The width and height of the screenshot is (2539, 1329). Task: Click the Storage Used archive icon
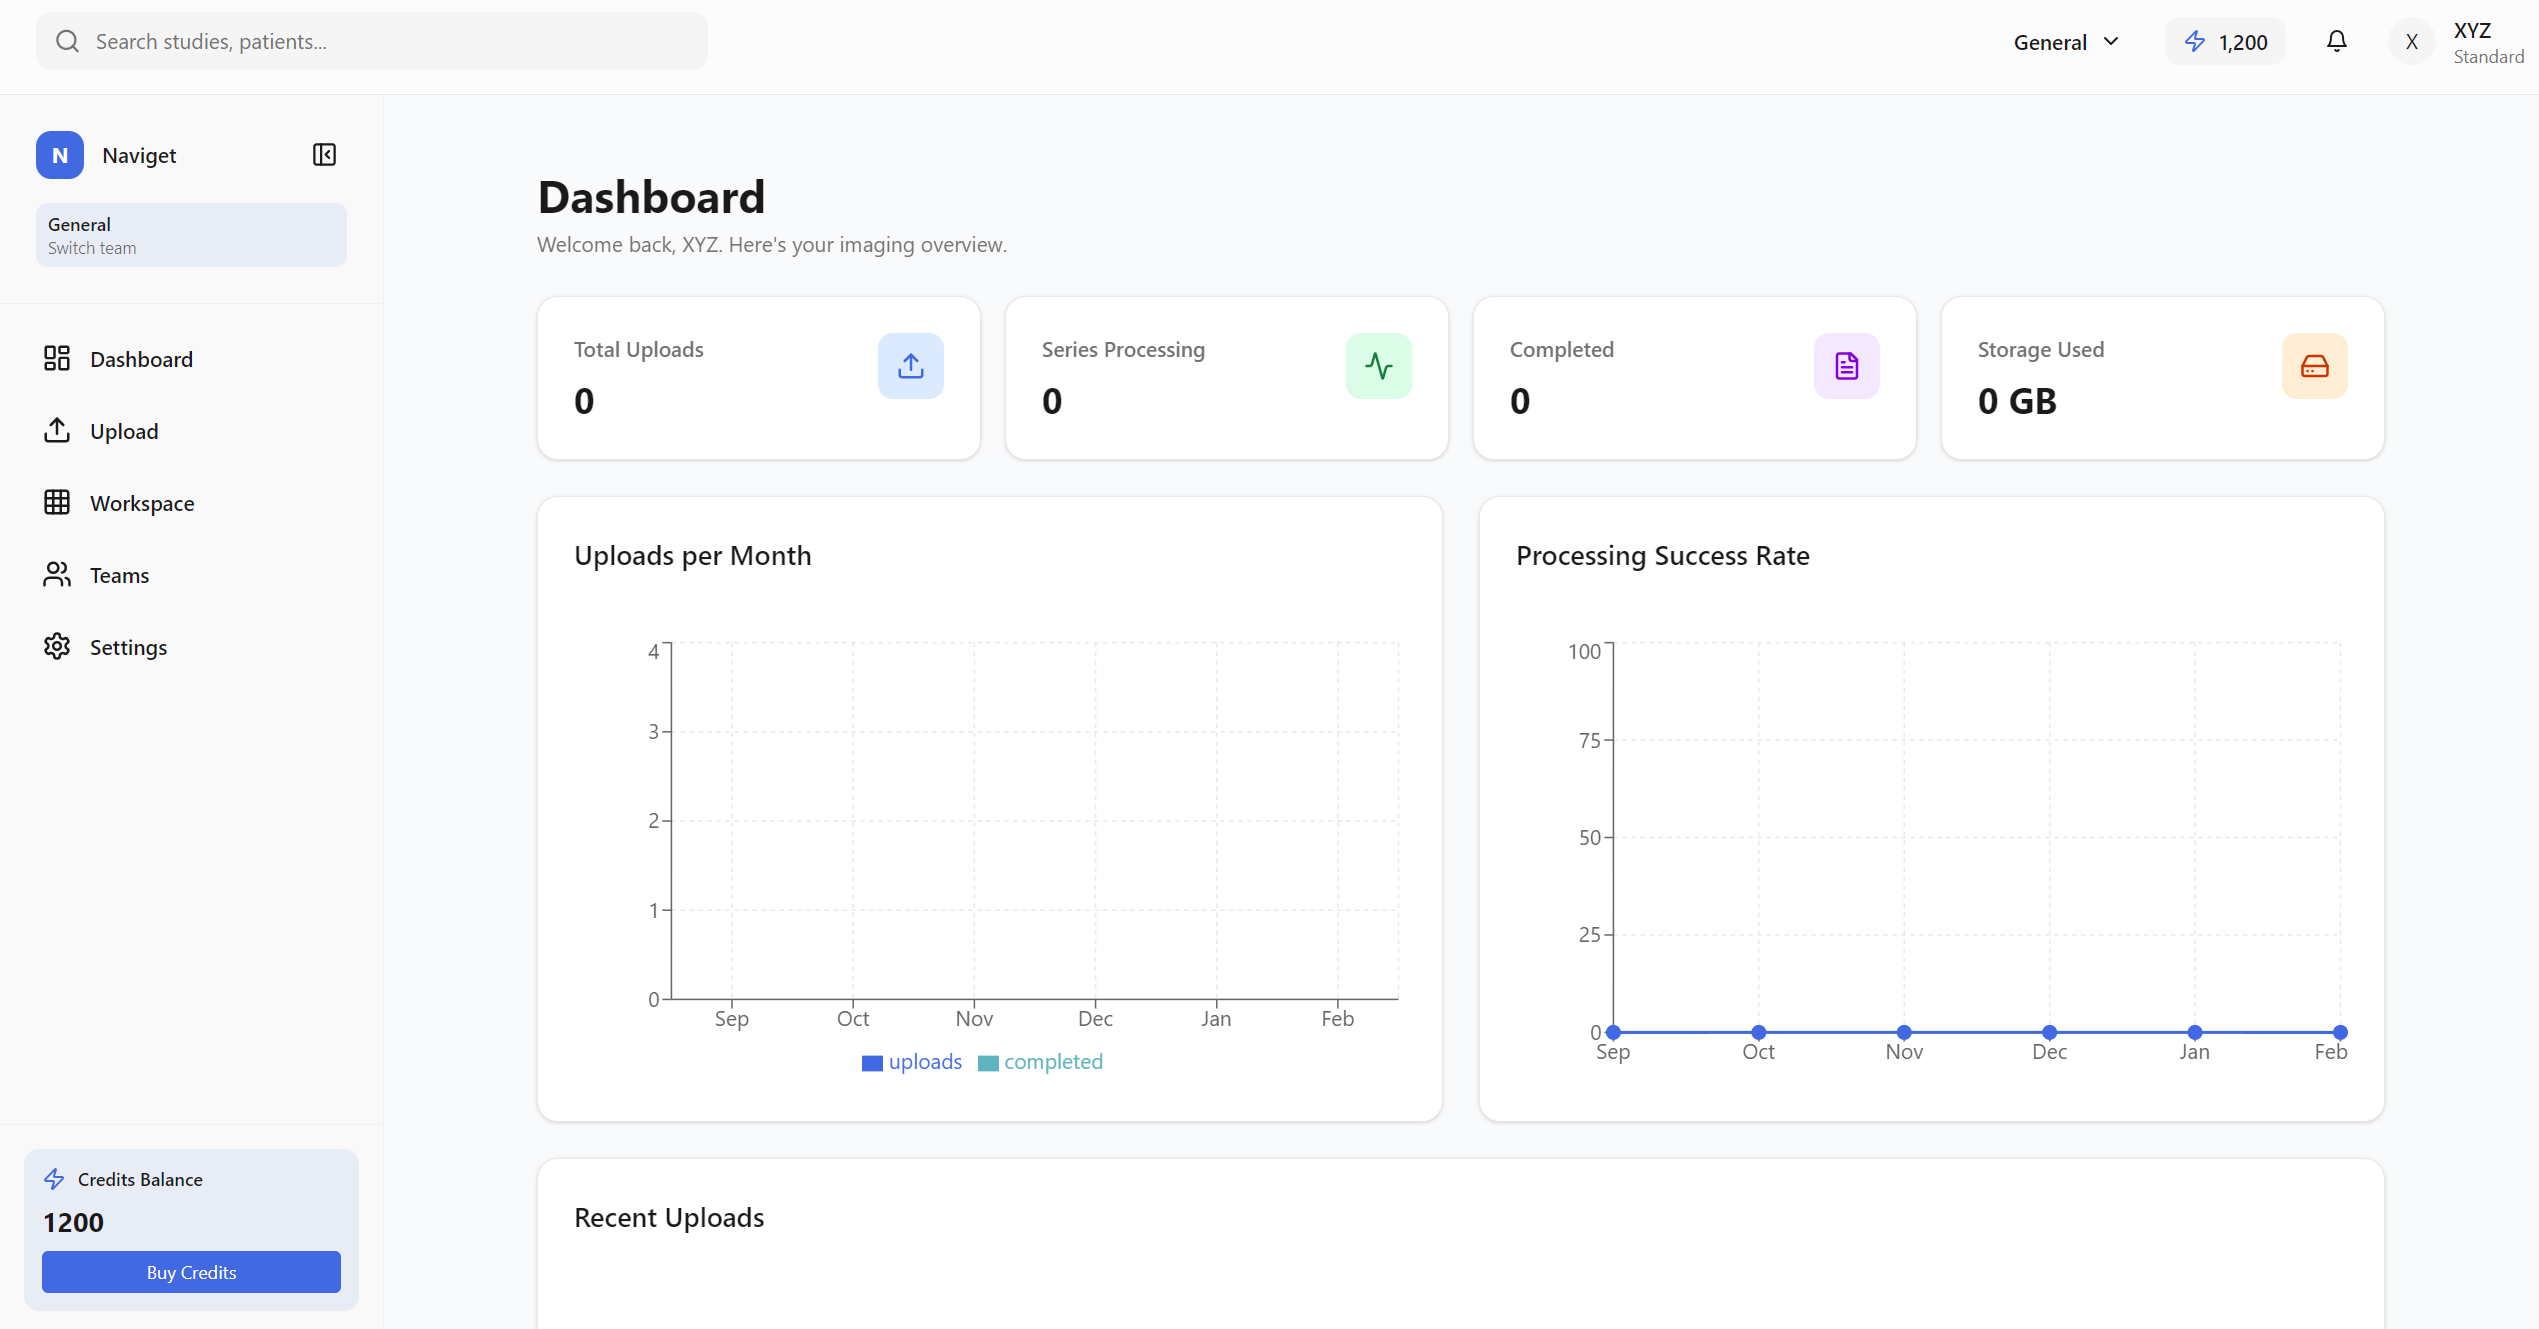[x=2314, y=365]
